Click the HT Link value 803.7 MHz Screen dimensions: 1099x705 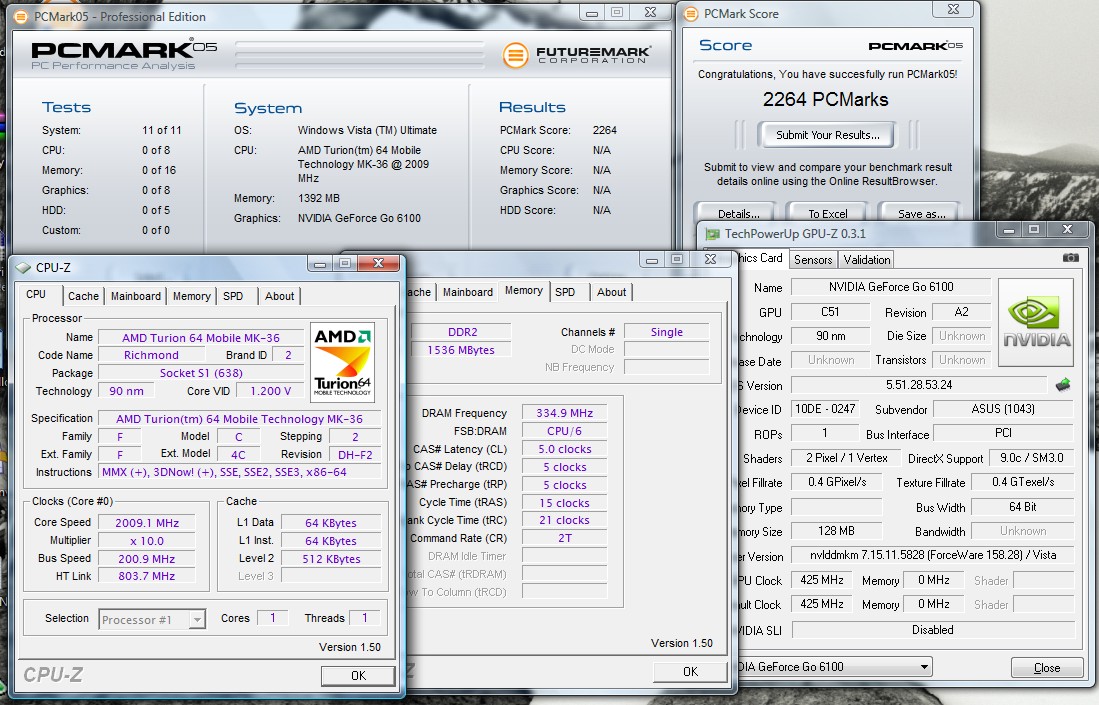tap(146, 576)
